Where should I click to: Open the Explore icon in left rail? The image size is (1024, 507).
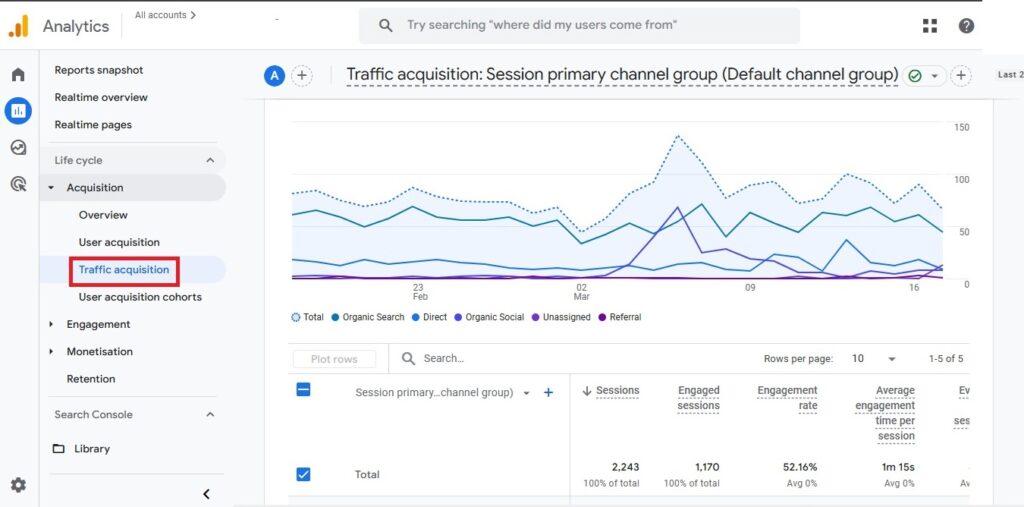click(x=18, y=147)
